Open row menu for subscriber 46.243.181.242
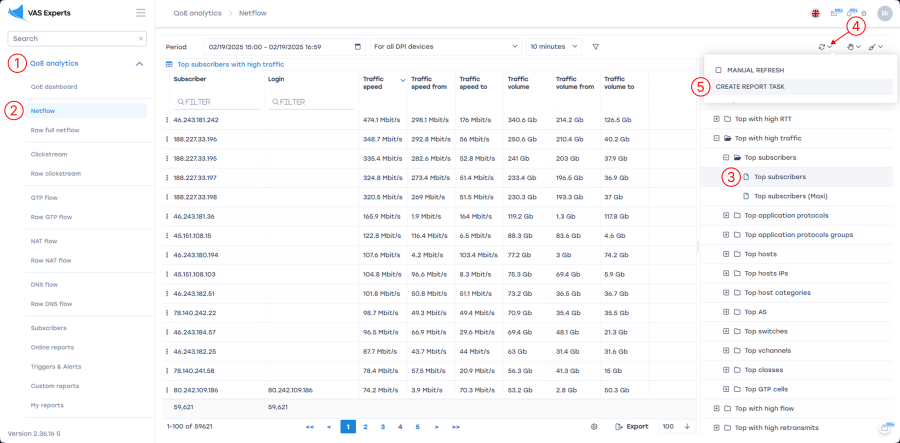900x443 pixels. pyautogui.click(x=168, y=120)
